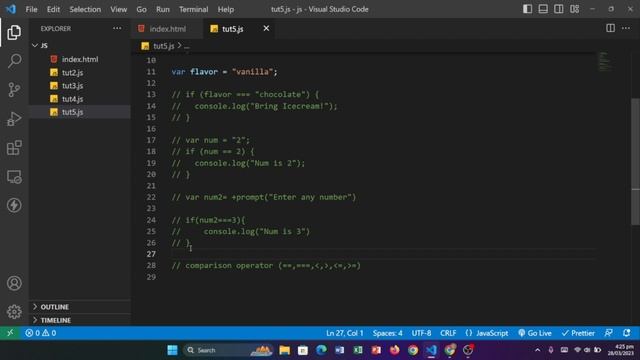
Task: Open the View menu
Action: pyautogui.click(x=118, y=9)
